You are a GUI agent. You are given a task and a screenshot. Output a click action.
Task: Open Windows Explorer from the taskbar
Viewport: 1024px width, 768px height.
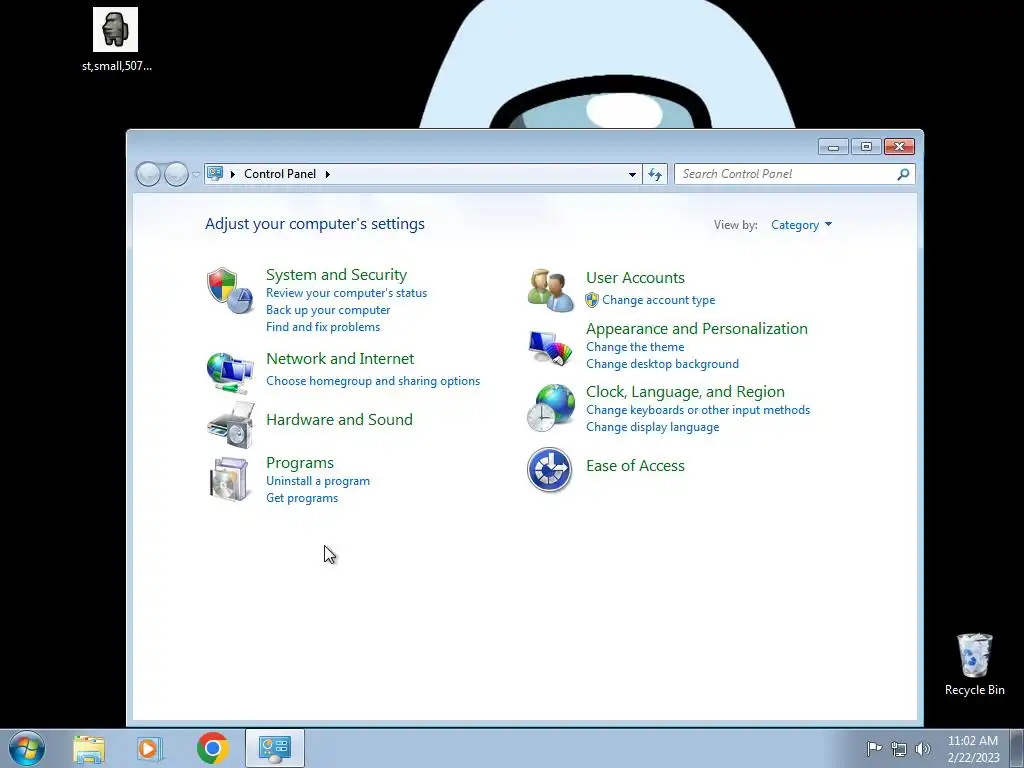pos(89,748)
